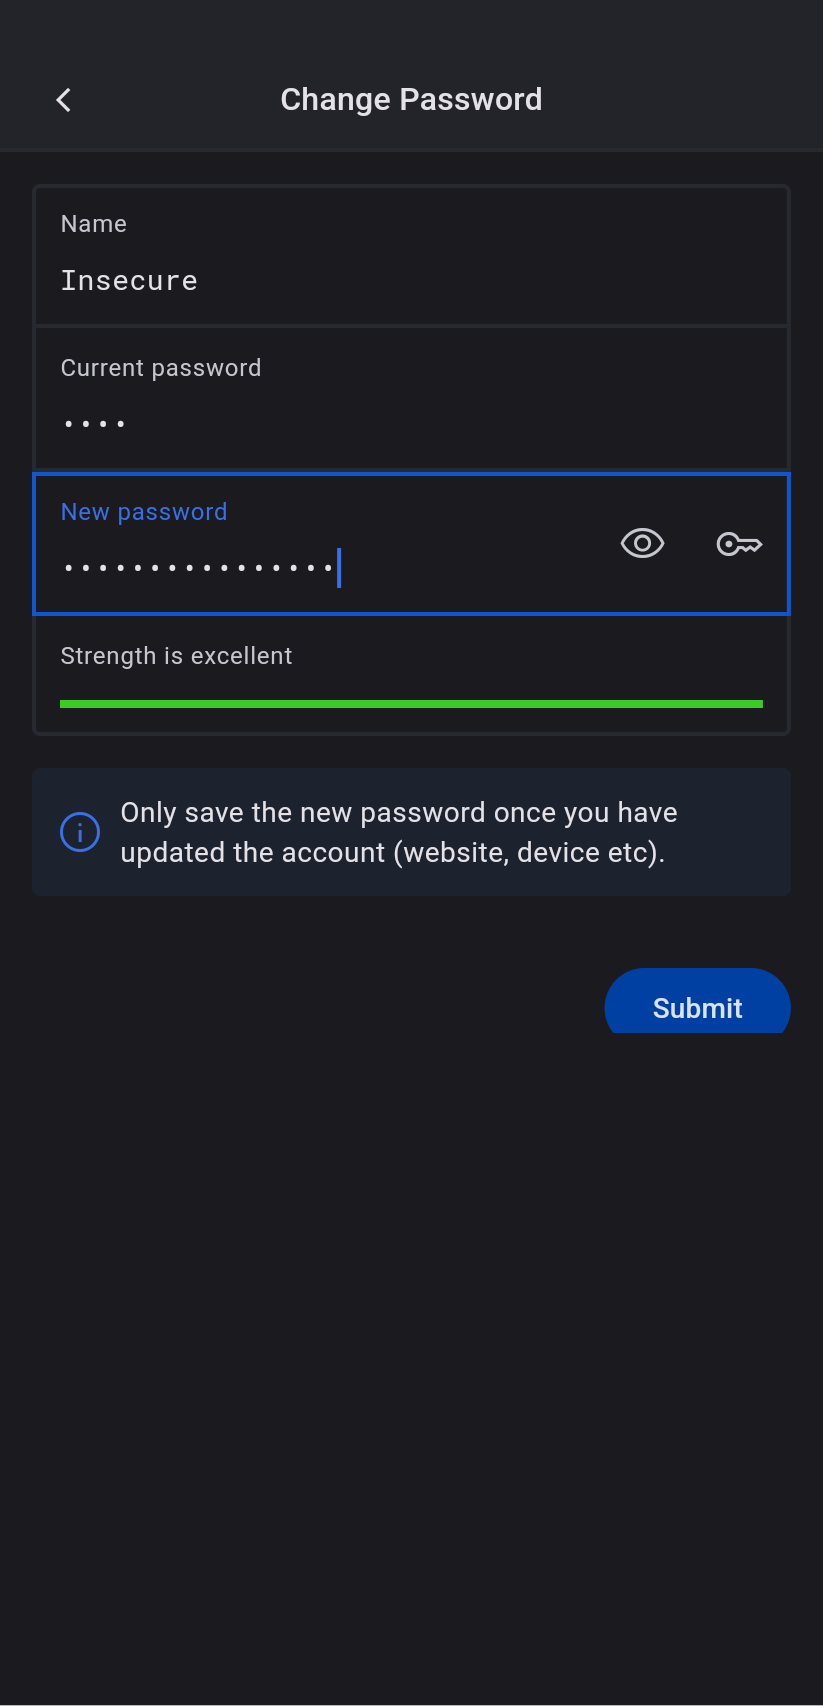Click the 'Insecure' name value
This screenshot has width=823, height=1706.
tap(129, 281)
